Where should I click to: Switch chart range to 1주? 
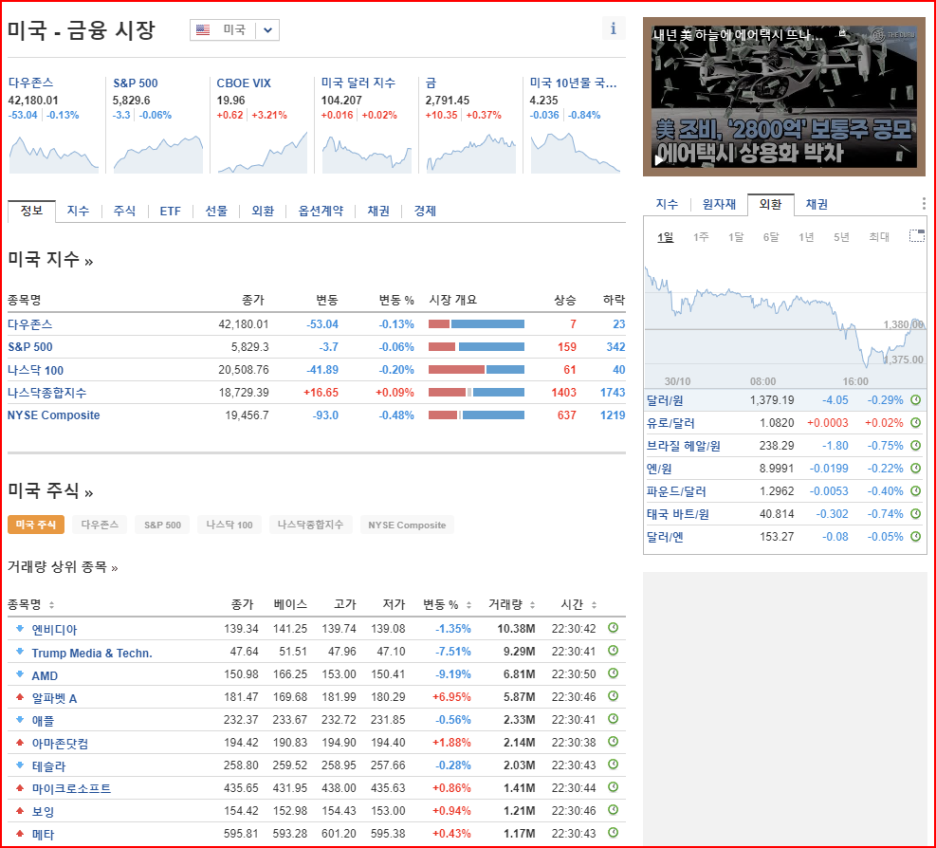[x=701, y=237]
